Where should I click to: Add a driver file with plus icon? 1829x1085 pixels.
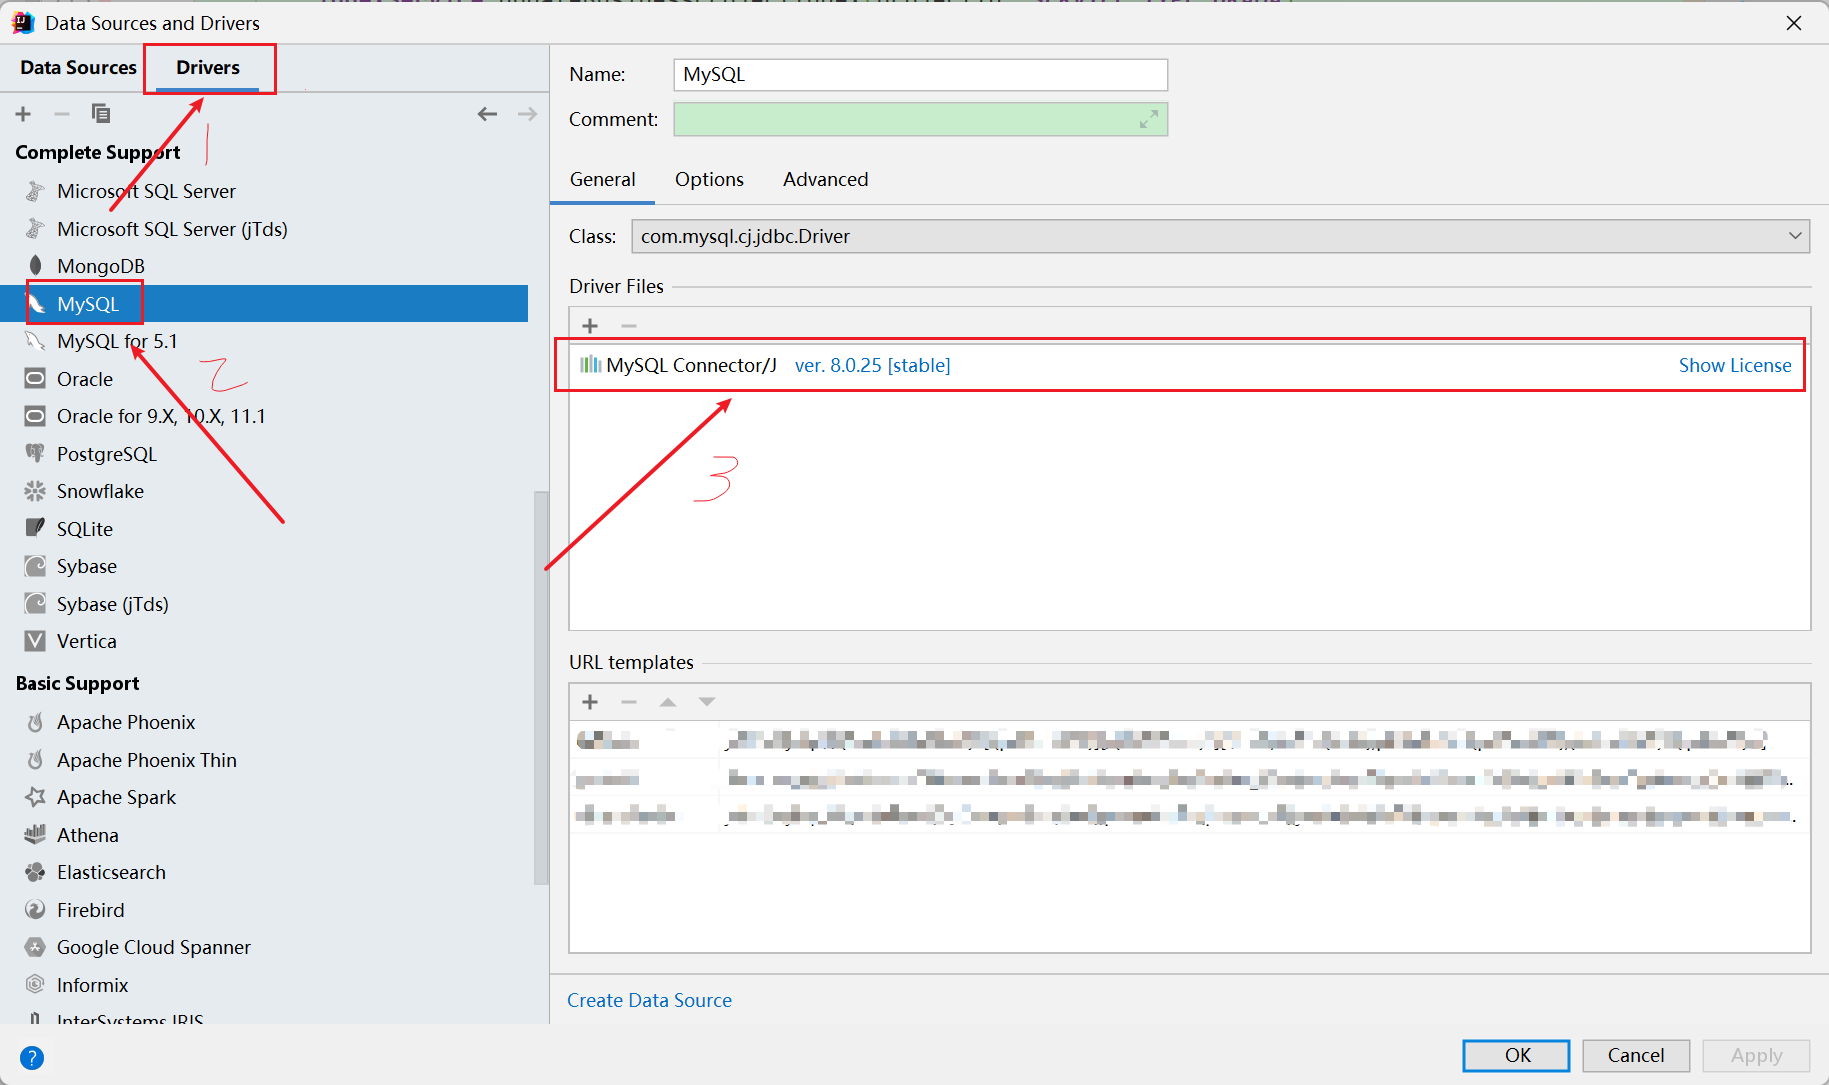coord(590,326)
